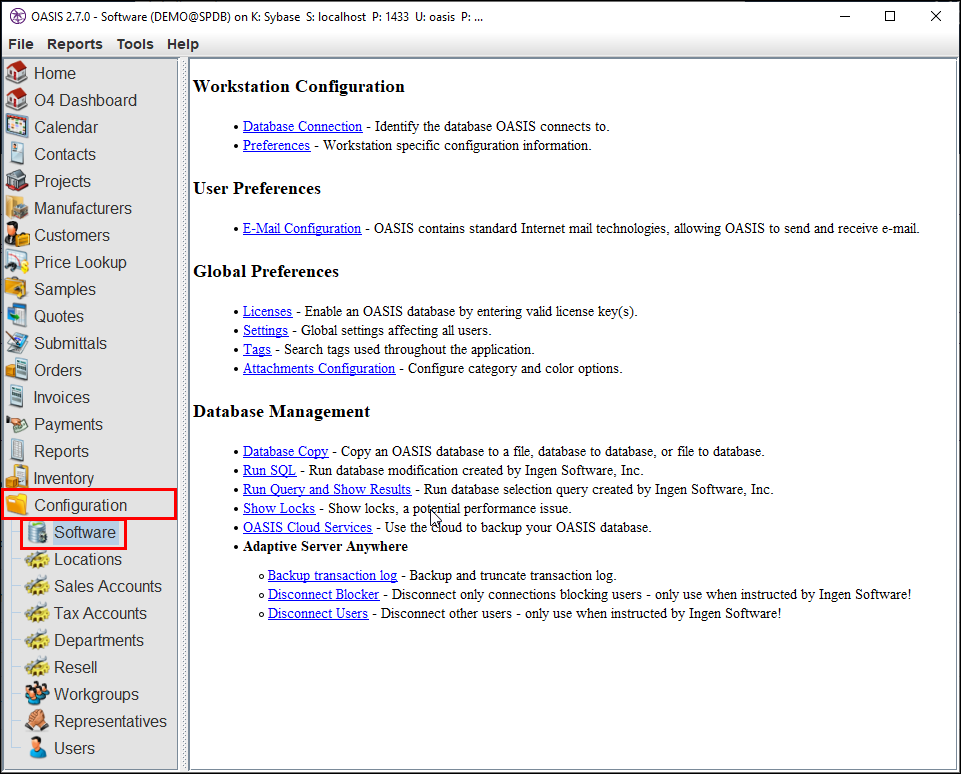Click the Disconnect Users link
Screen dimensions: 961x774
[317, 613]
